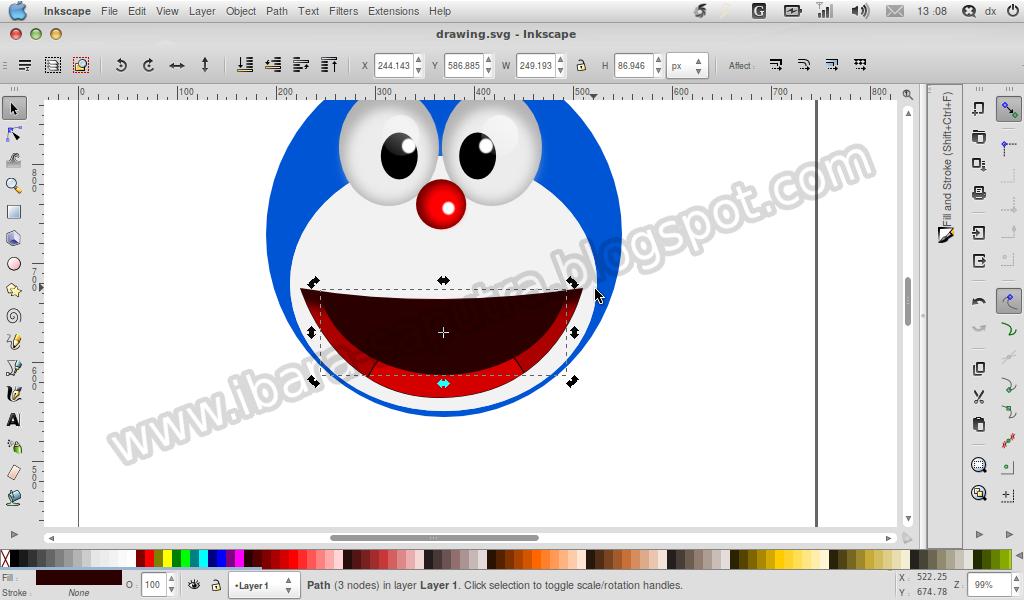Toggle the enable snapping button
The height and width of the screenshot is (600, 1024).
(x=1009, y=110)
